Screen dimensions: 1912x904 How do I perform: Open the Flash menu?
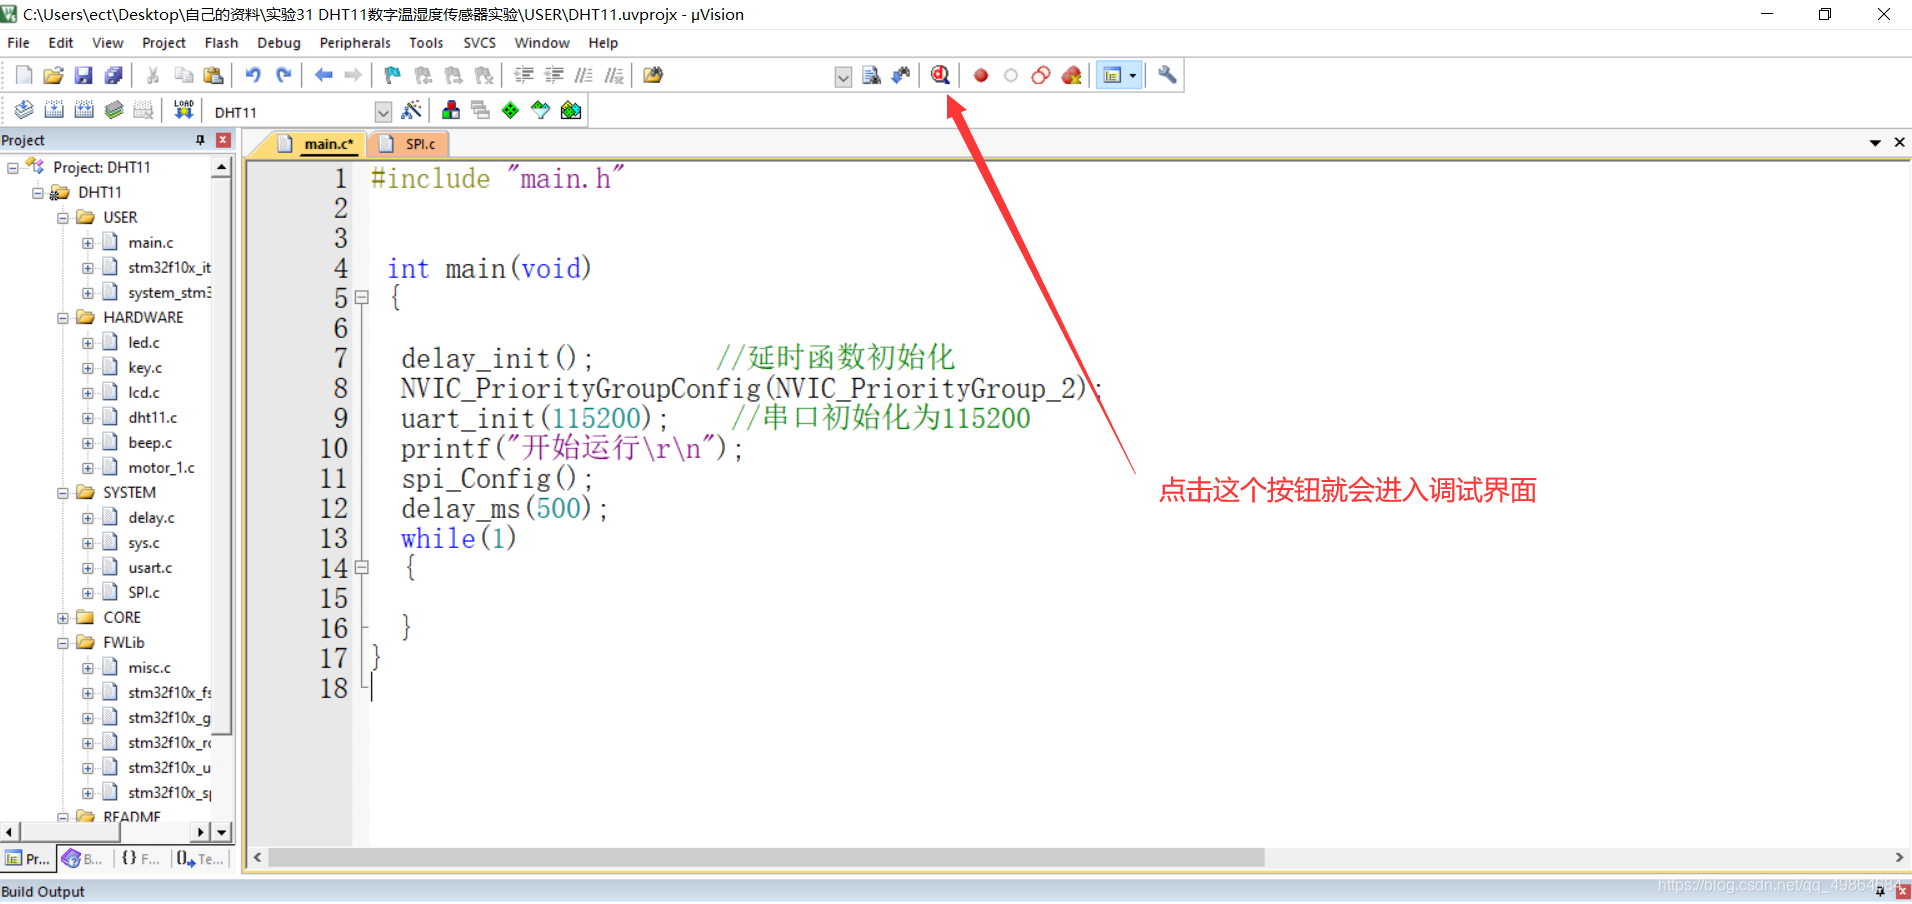221,43
